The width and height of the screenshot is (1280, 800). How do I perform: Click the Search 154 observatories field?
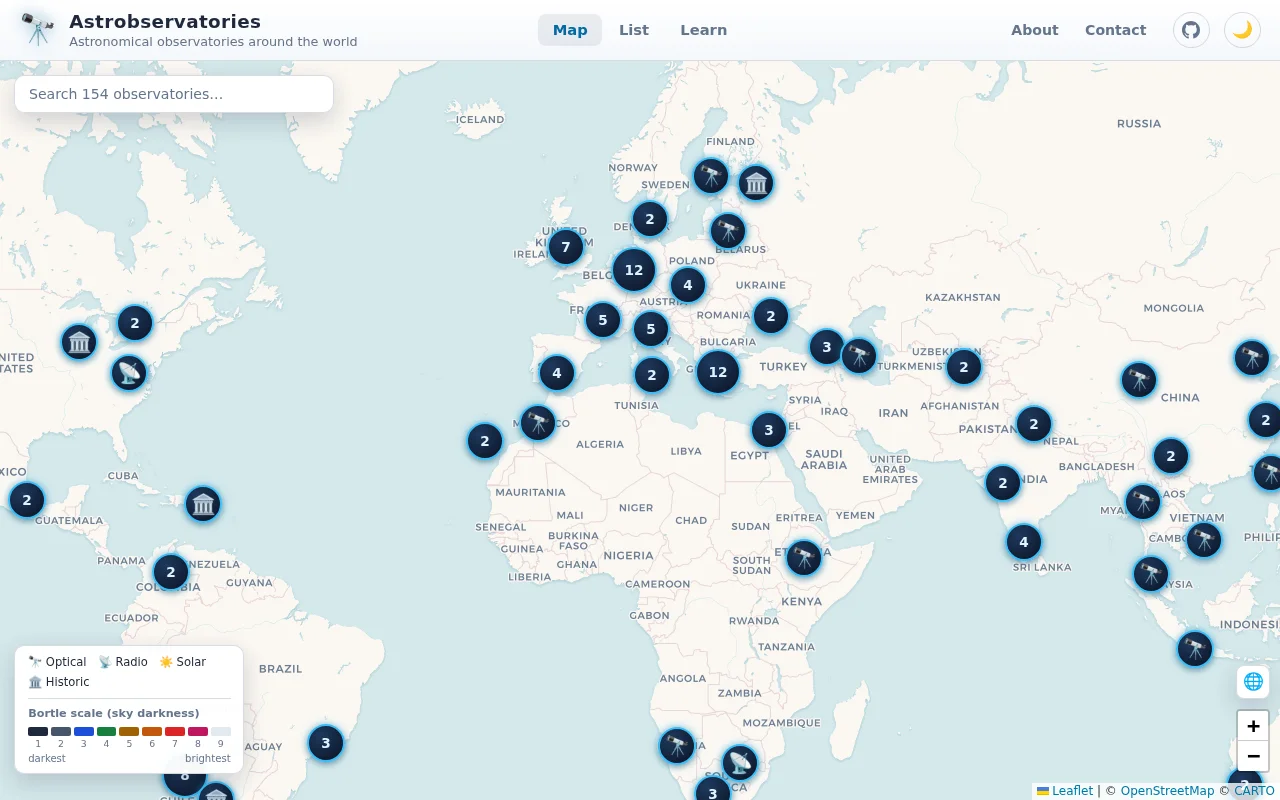174,94
